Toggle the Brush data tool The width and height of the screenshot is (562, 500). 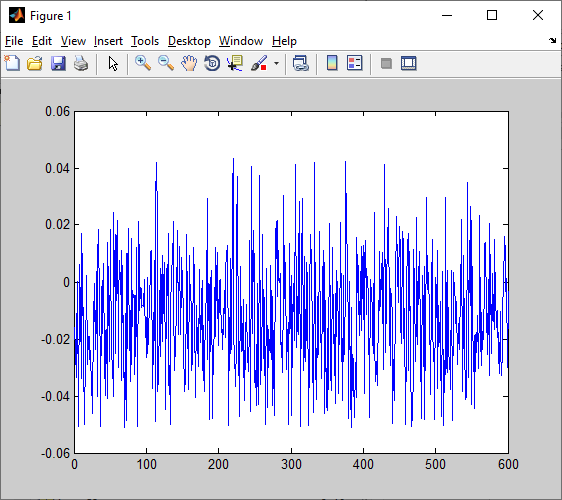click(x=259, y=63)
